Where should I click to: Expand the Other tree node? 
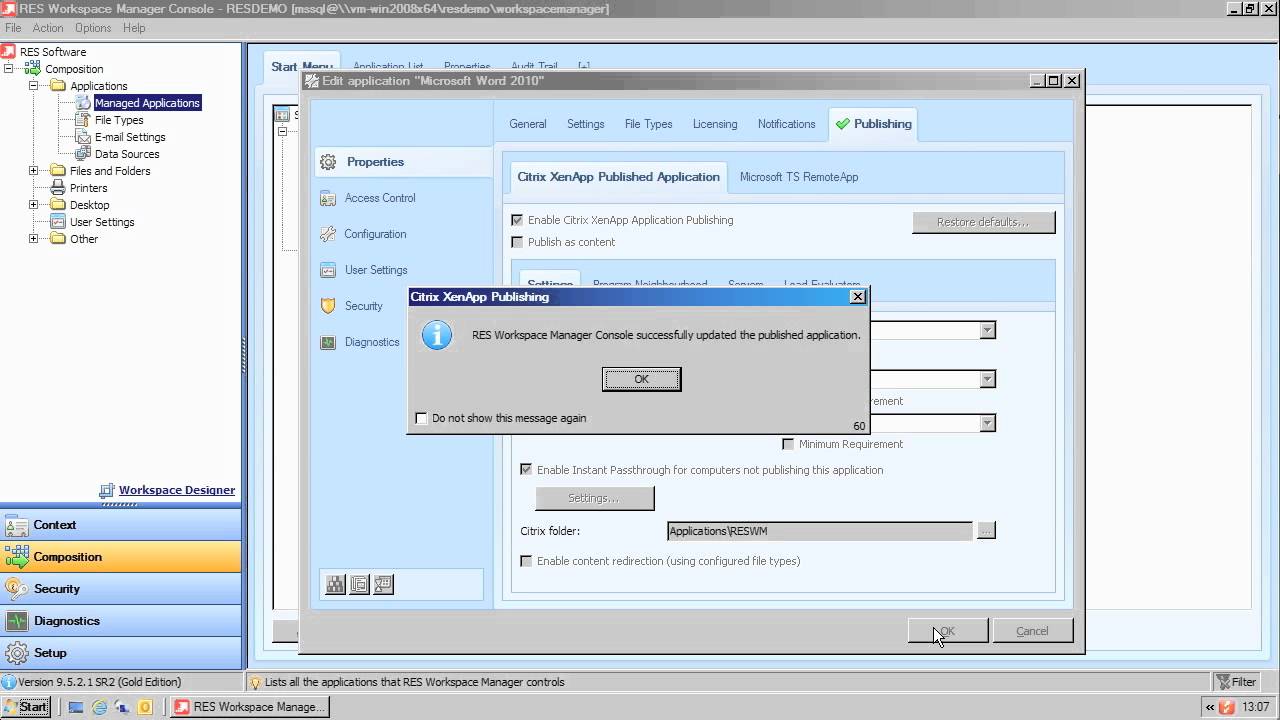coord(33,239)
